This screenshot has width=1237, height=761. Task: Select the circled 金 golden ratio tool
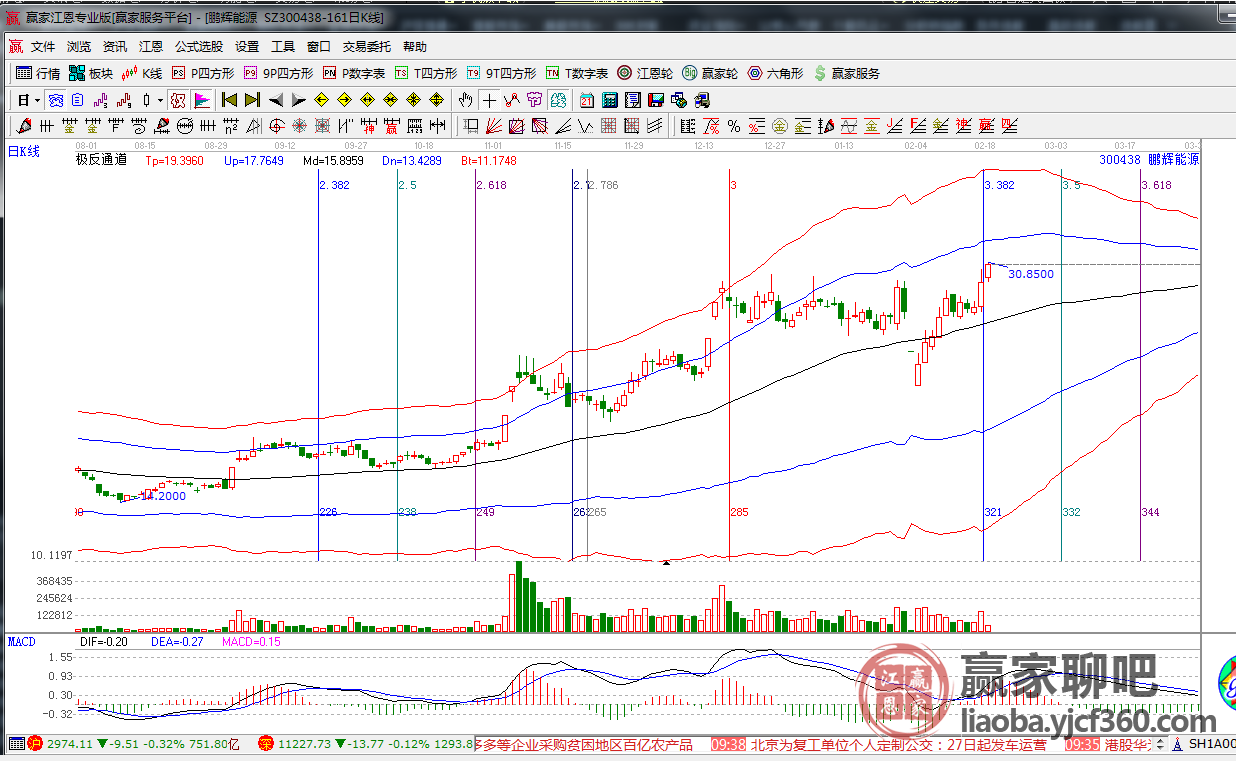[779, 126]
